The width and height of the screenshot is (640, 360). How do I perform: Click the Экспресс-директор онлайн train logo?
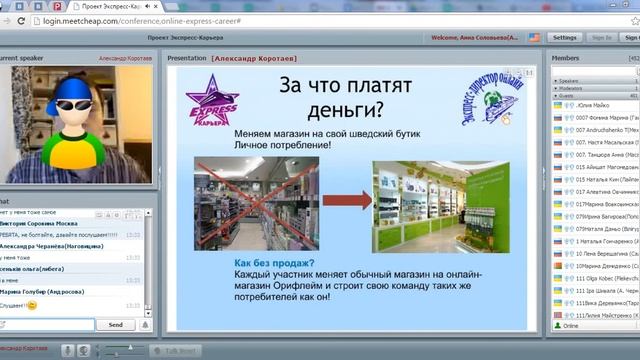pyautogui.click(x=493, y=99)
